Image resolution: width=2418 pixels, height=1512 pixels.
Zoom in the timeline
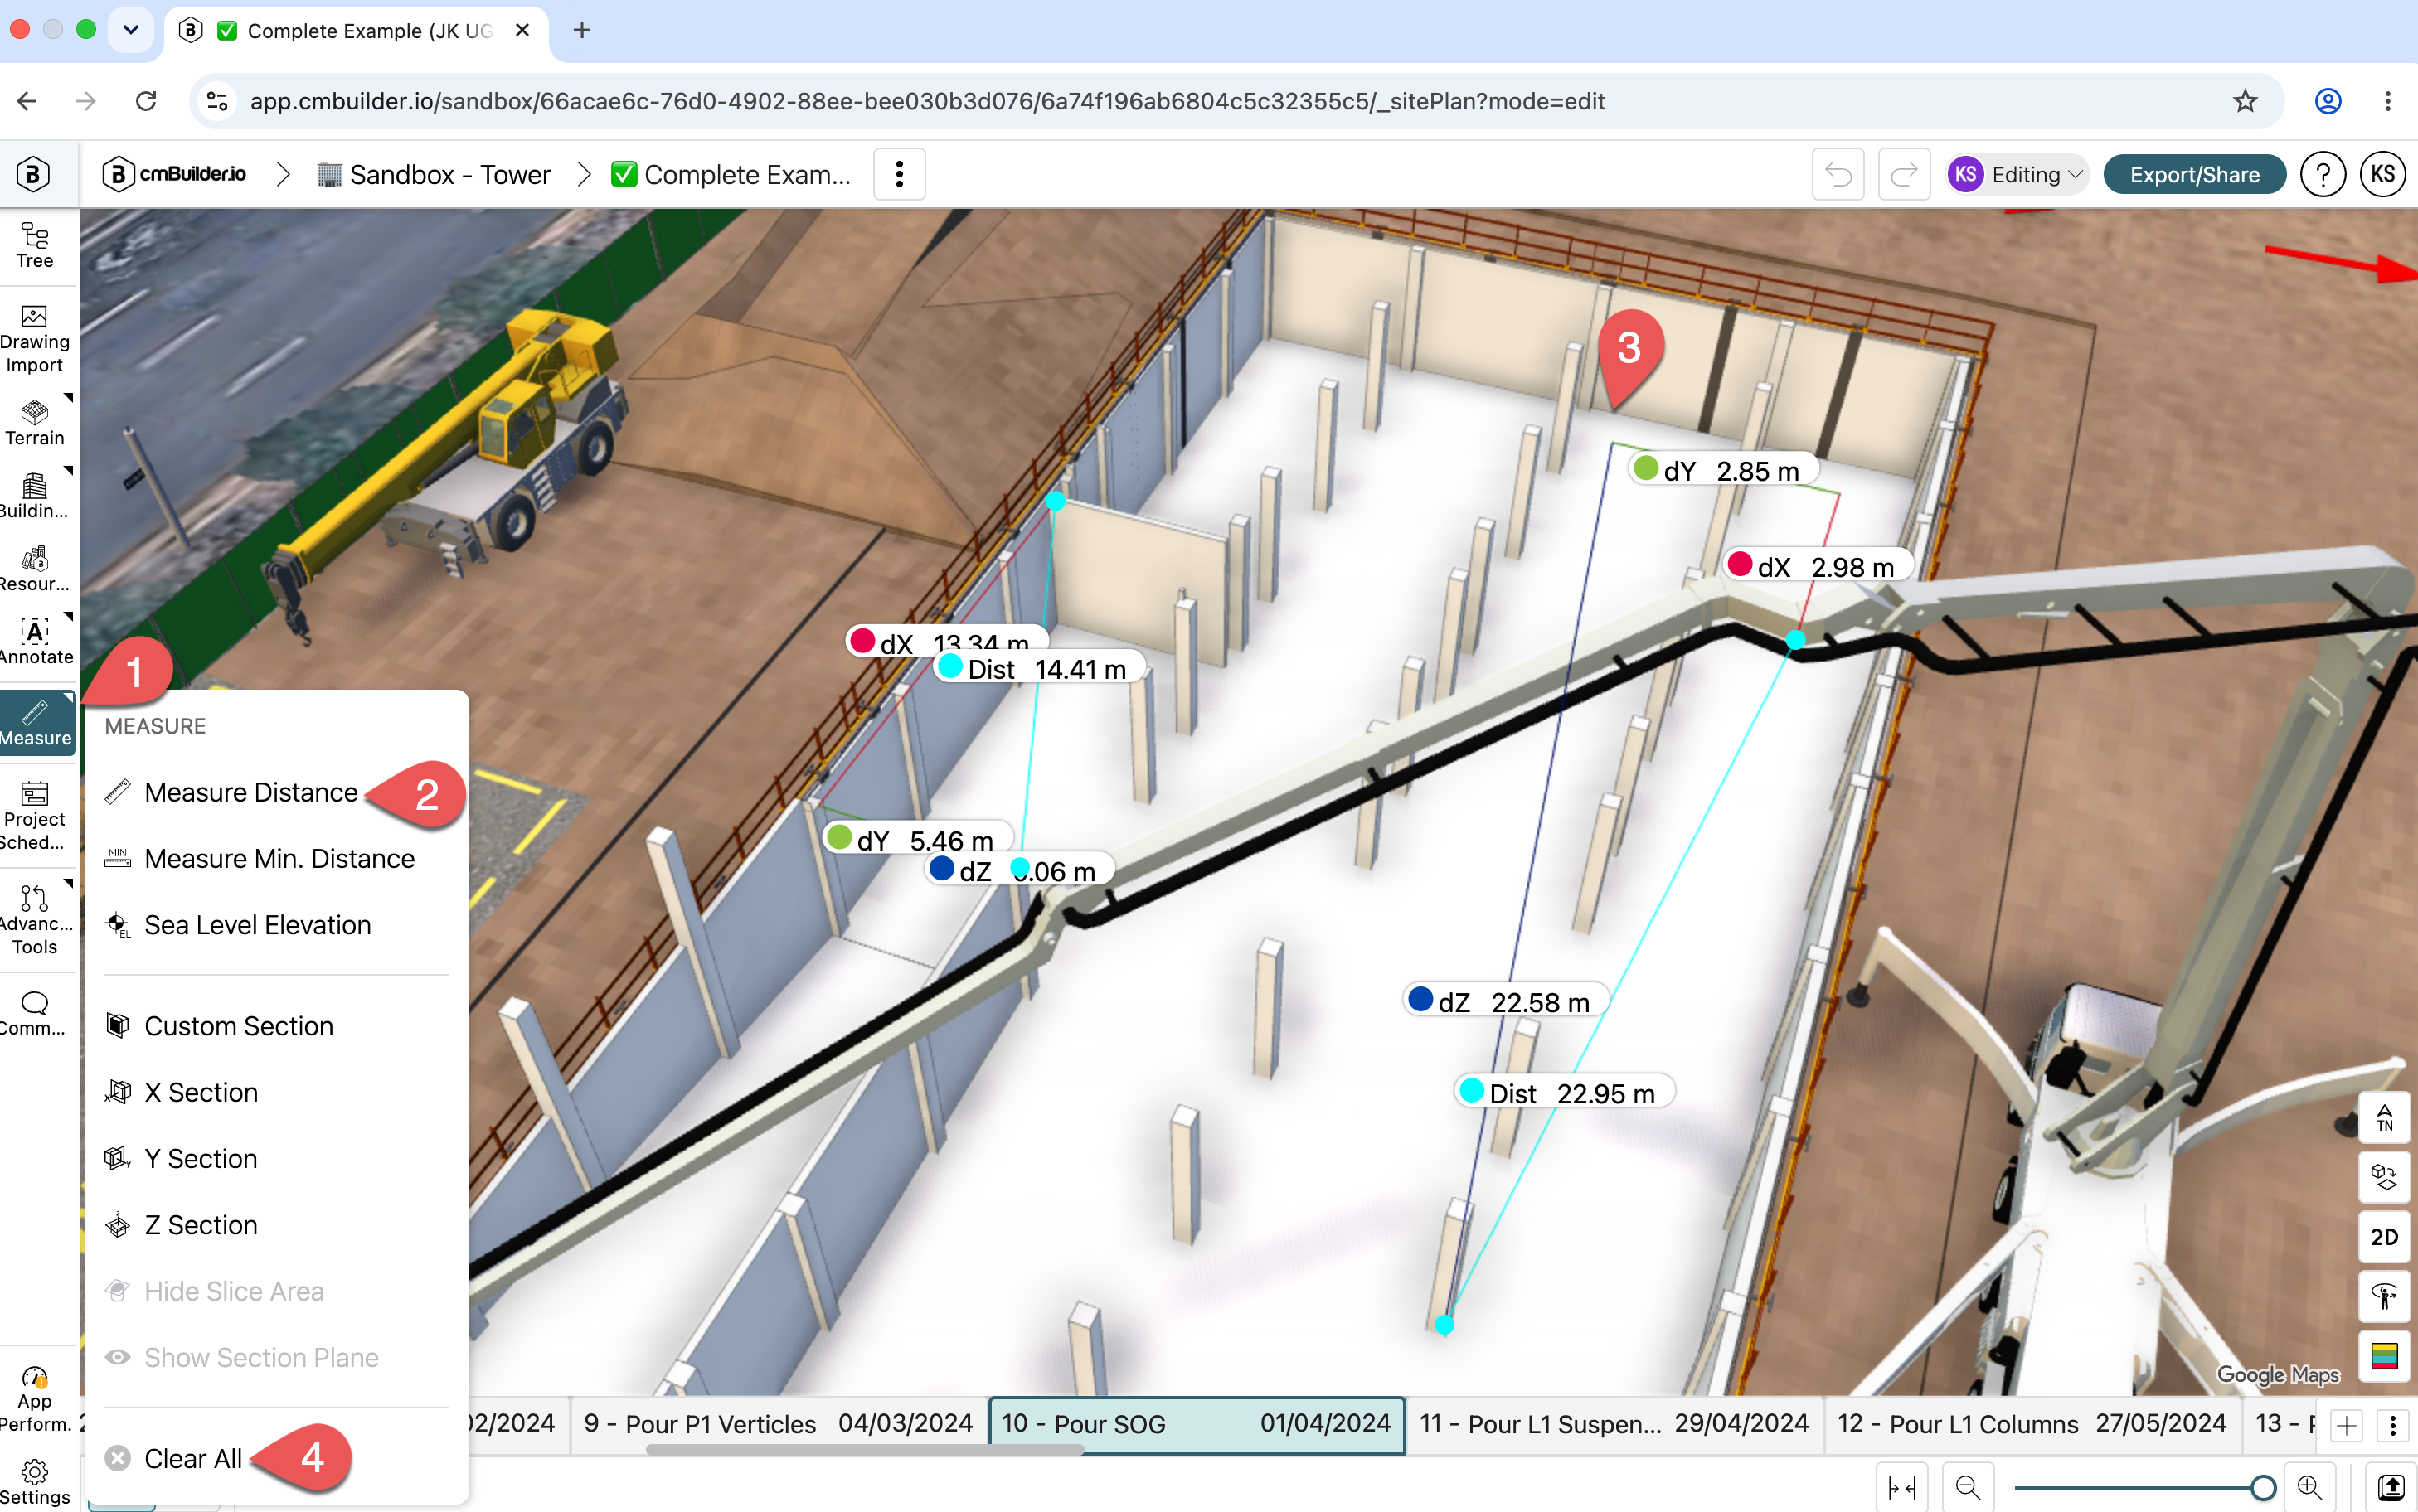click(2310, 1487)
